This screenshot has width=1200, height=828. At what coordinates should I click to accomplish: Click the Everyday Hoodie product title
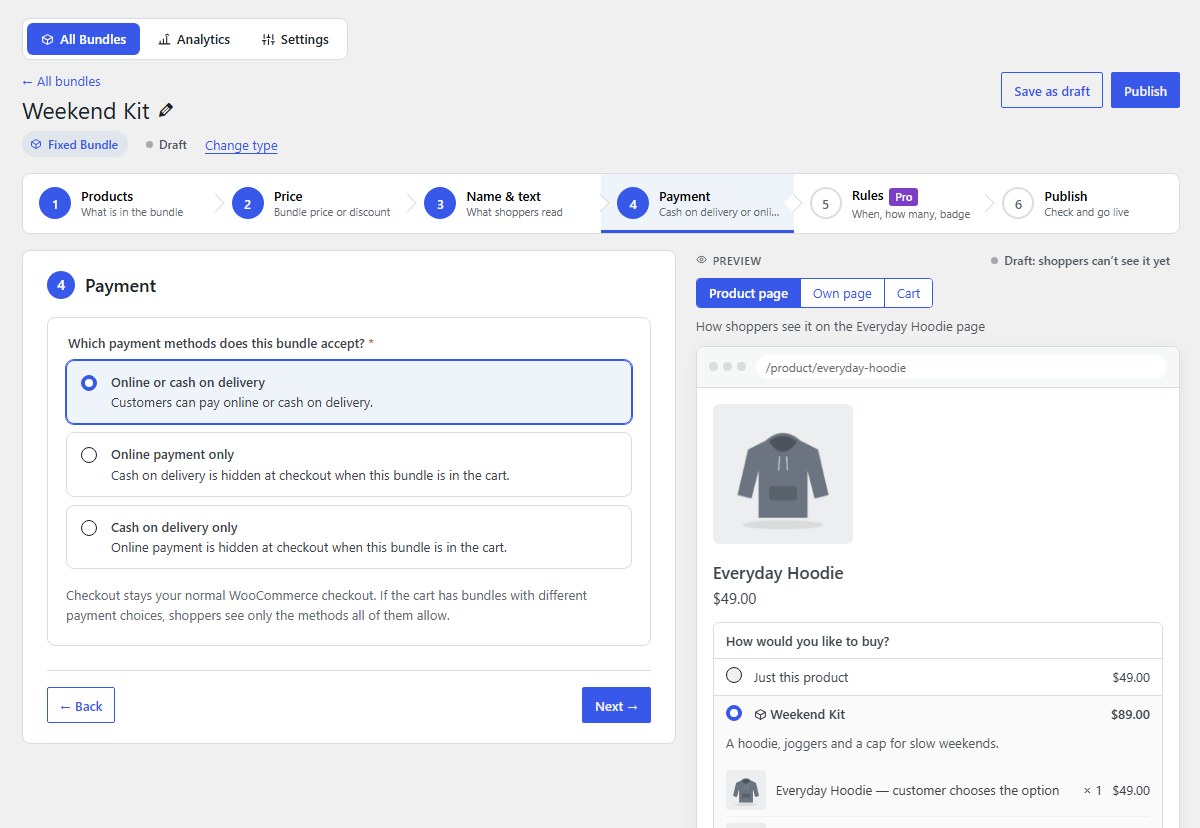coord(778,573)
